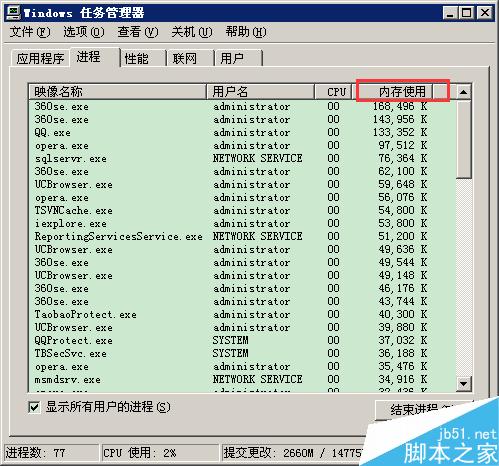
Task: Click memory value 54,800 K
Action: (x=403, y=210)
